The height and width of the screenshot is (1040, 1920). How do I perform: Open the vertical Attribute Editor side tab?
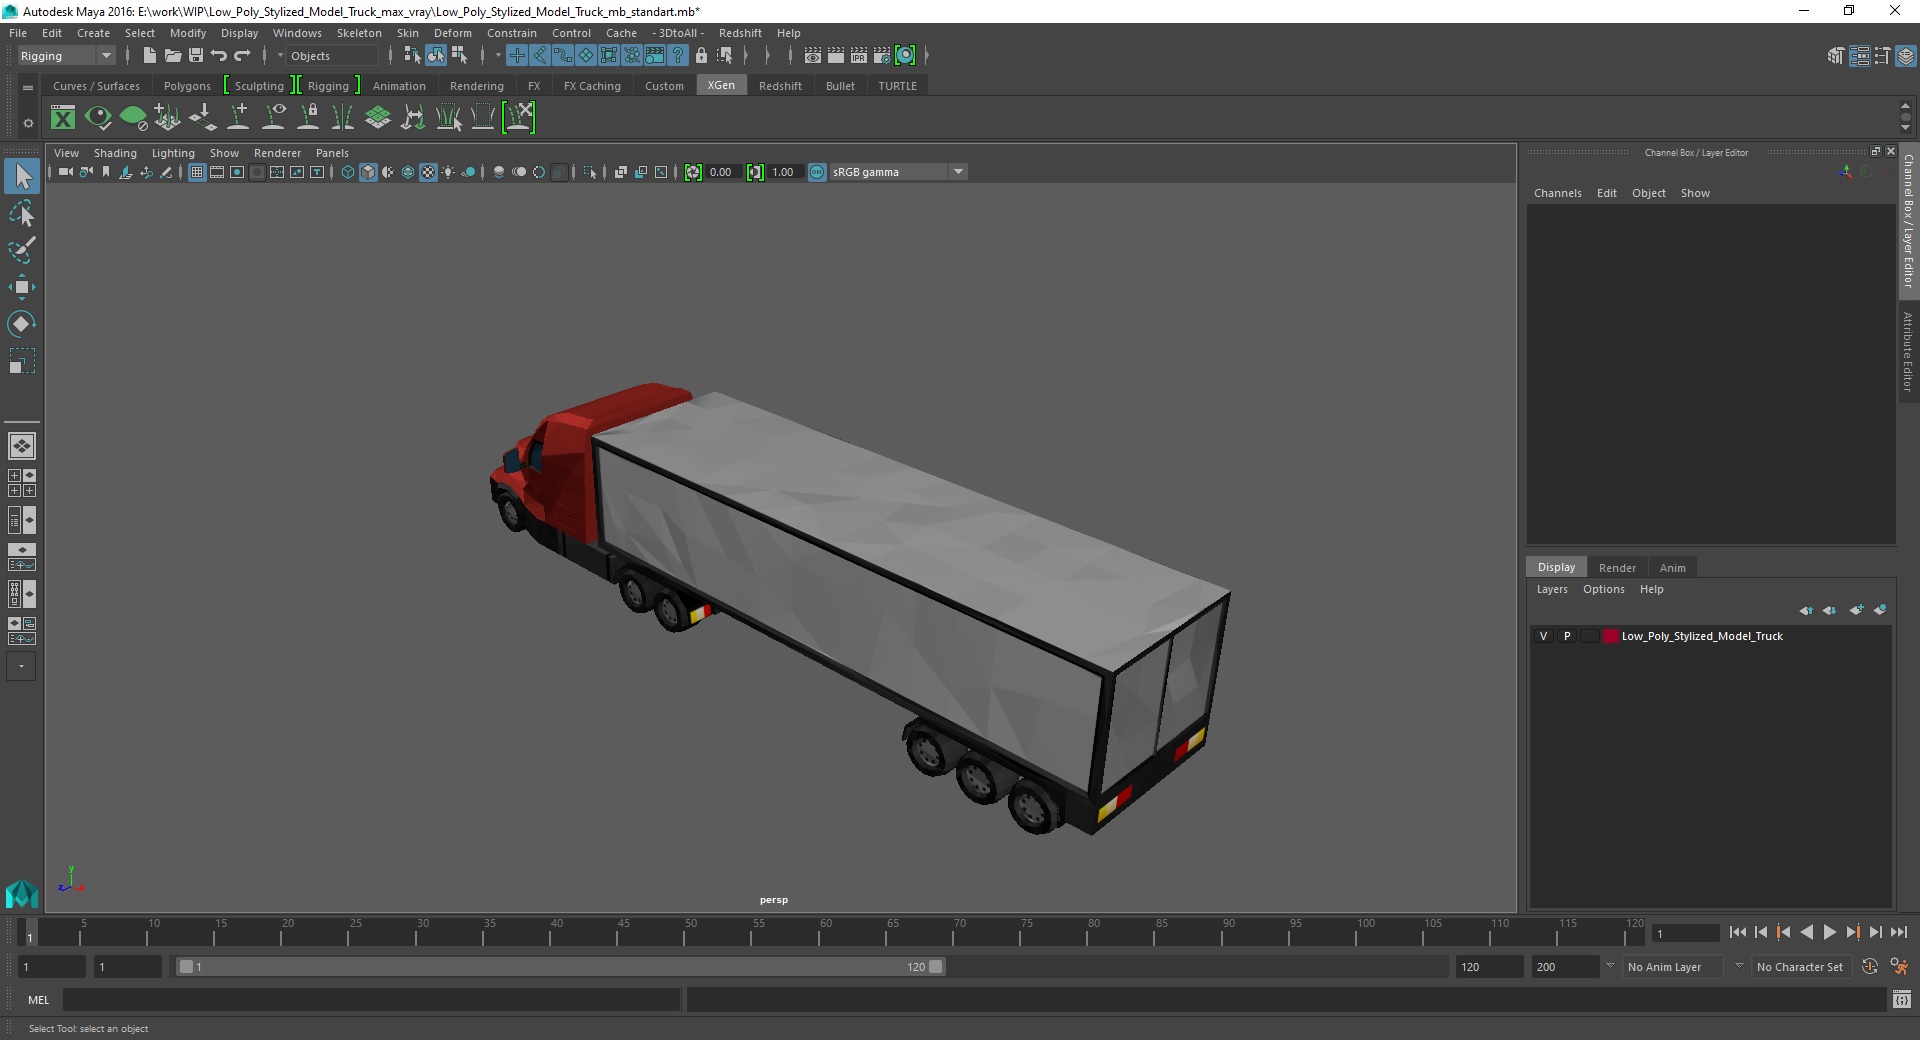coord(1908,351)
